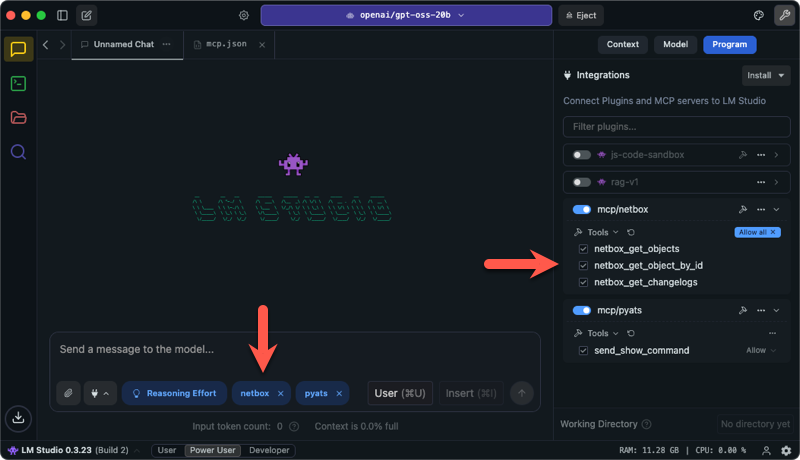The height and width of the screenshot is (460, 800).
Task: Switch to Developer mode in status bar
Action: [x=269, y=450]
